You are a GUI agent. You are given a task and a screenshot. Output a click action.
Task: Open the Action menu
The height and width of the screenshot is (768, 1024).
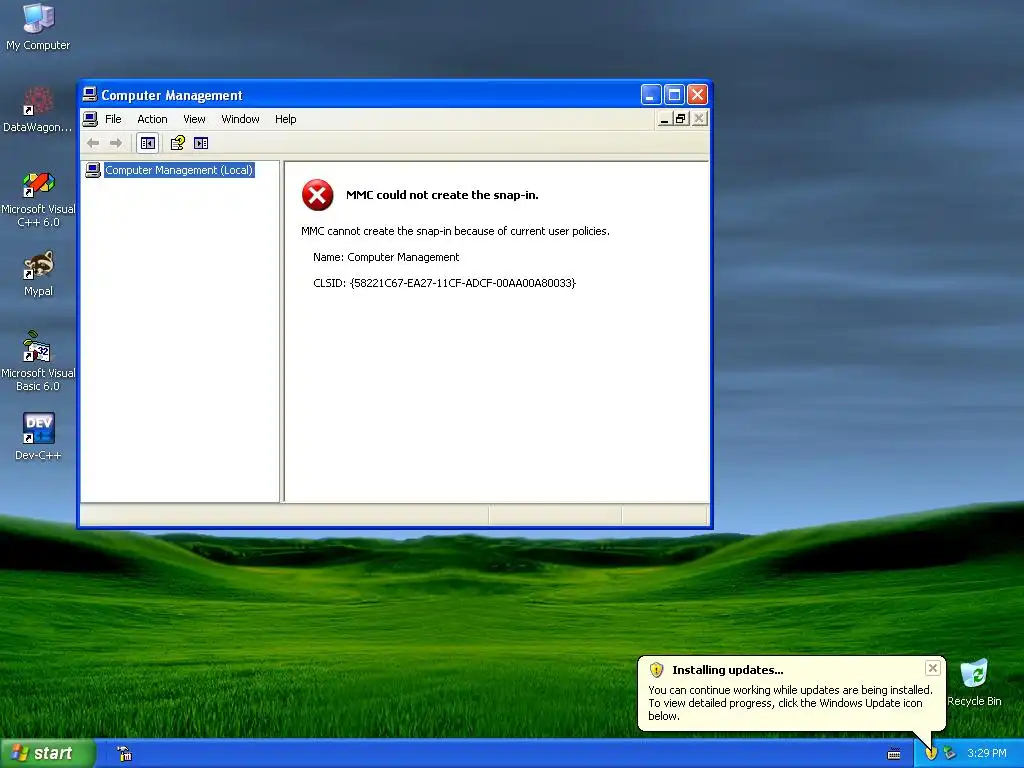[152, 119]
